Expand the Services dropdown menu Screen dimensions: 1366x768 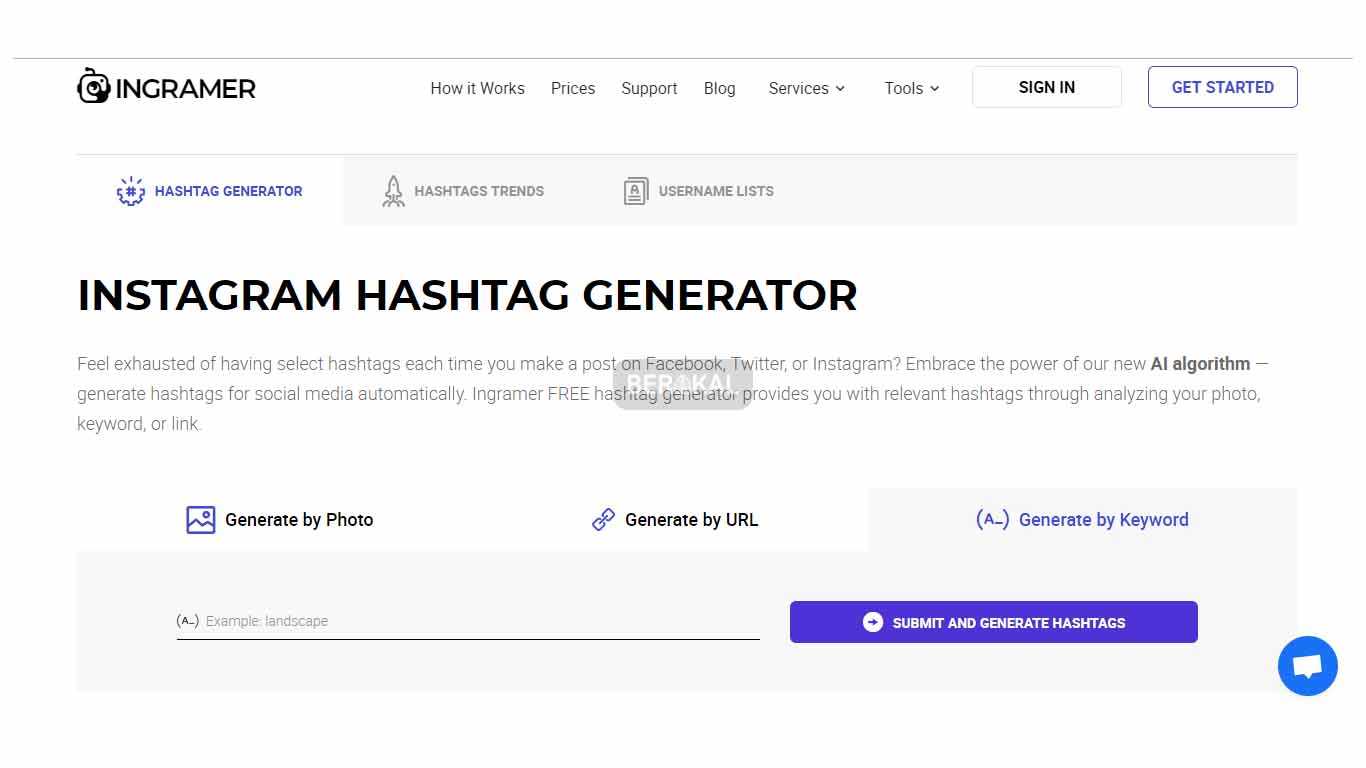point(806,88)
